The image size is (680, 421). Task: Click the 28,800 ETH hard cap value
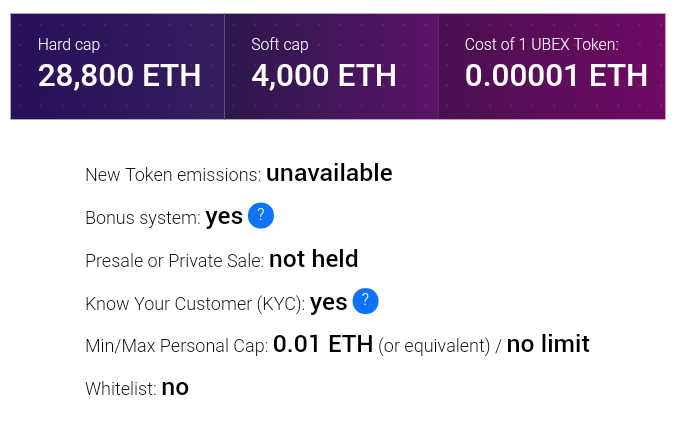119,76
